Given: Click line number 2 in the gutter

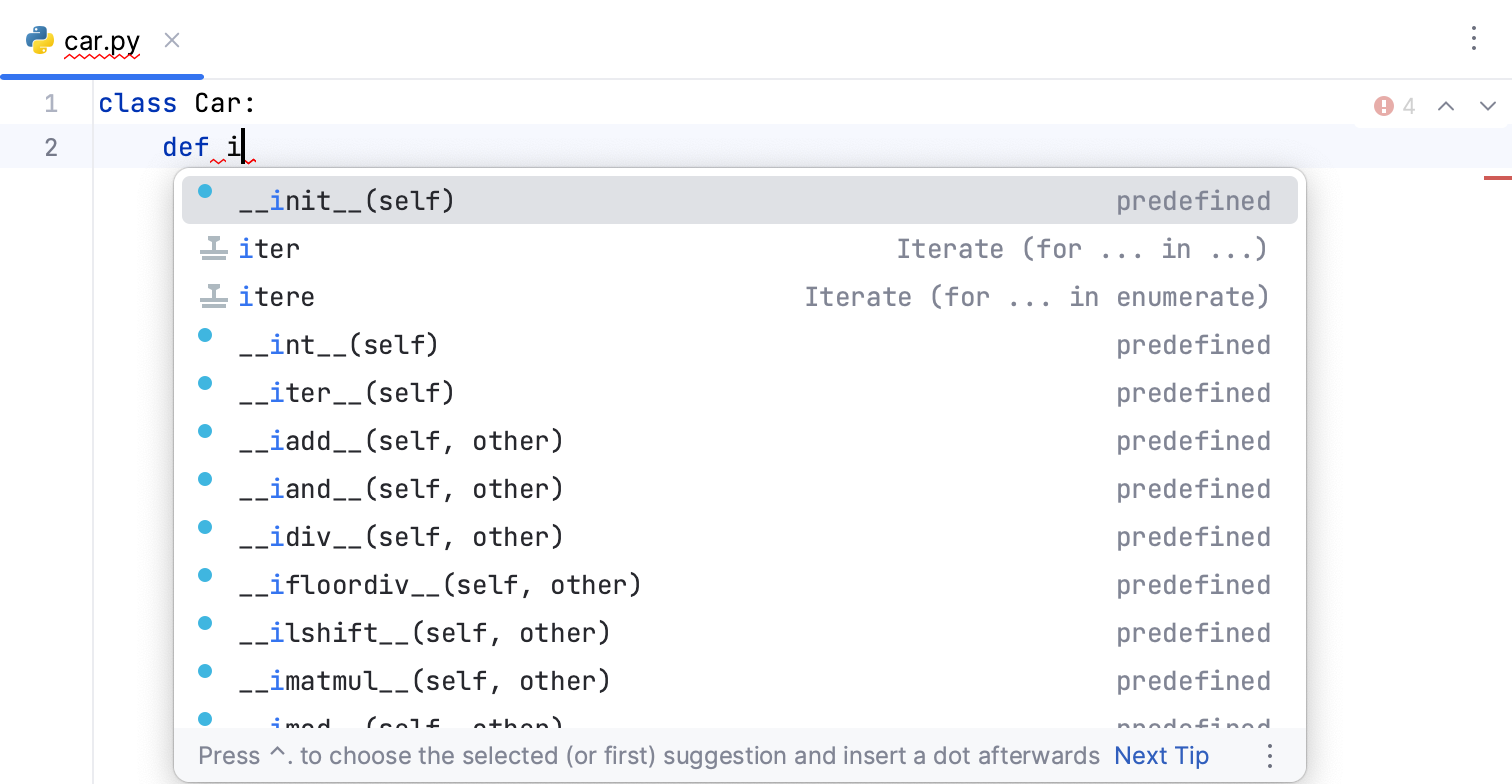Looking at the screenshot, I should coord(51,146).
